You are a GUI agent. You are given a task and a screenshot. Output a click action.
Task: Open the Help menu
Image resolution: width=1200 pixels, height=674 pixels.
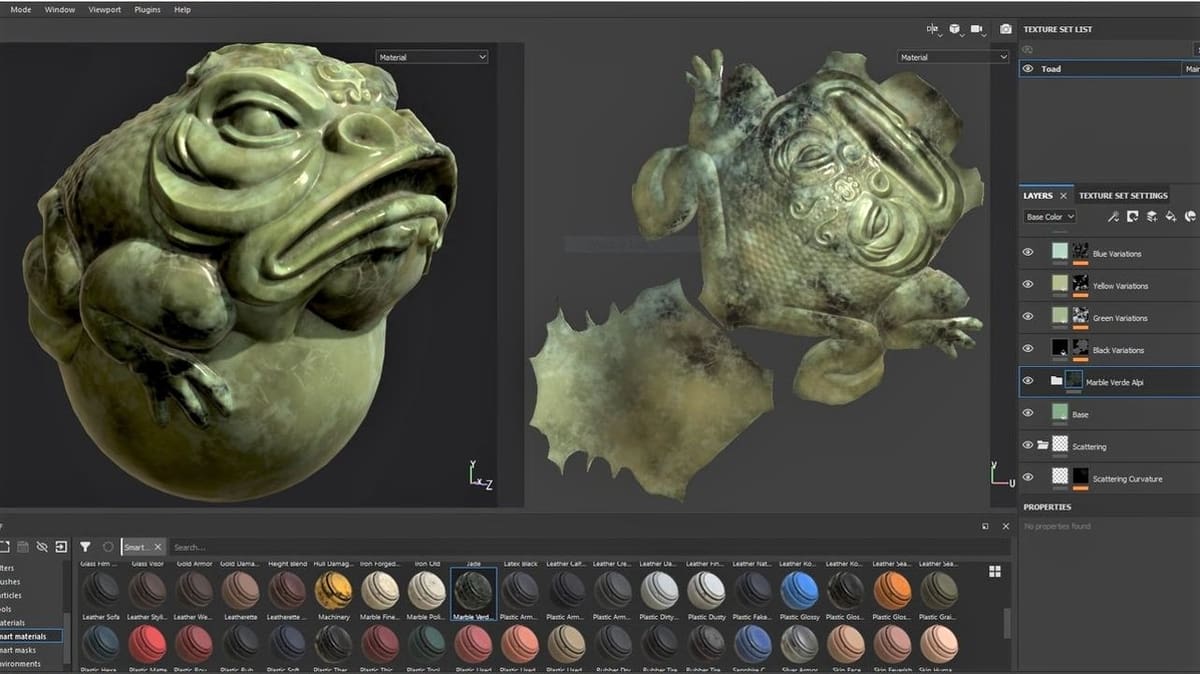click(x=182, y=10)
